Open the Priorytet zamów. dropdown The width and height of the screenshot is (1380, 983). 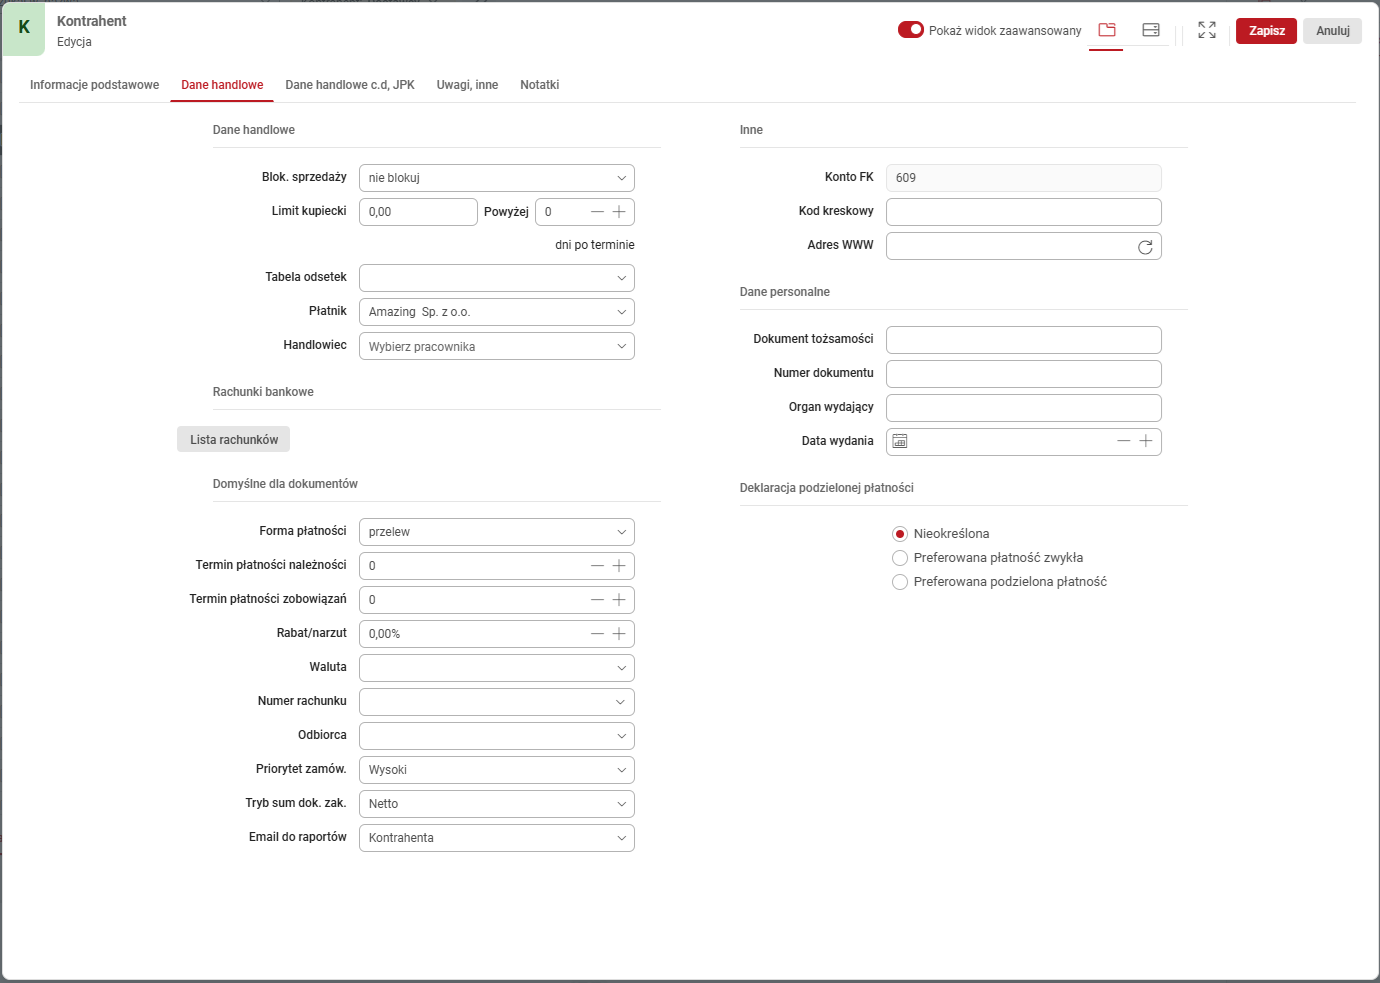point(496,770)
